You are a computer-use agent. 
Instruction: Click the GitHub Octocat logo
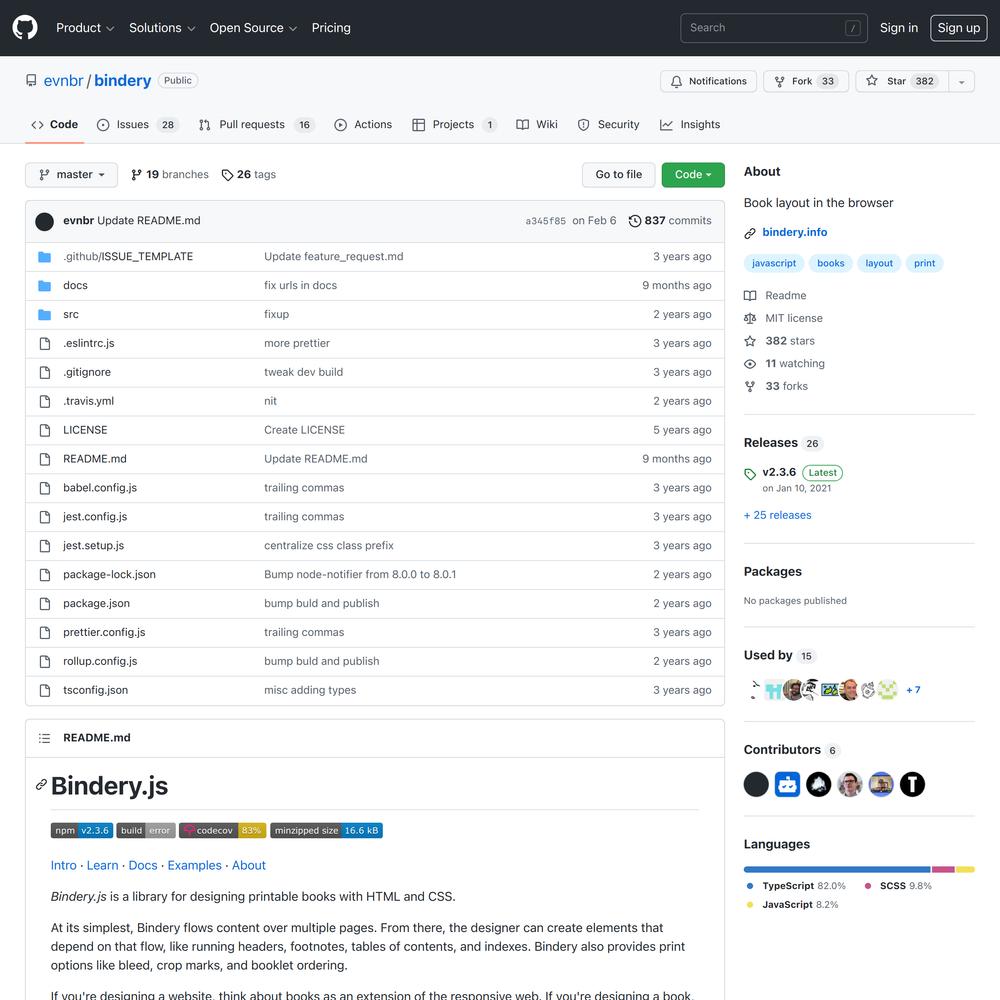pos(25,28)
